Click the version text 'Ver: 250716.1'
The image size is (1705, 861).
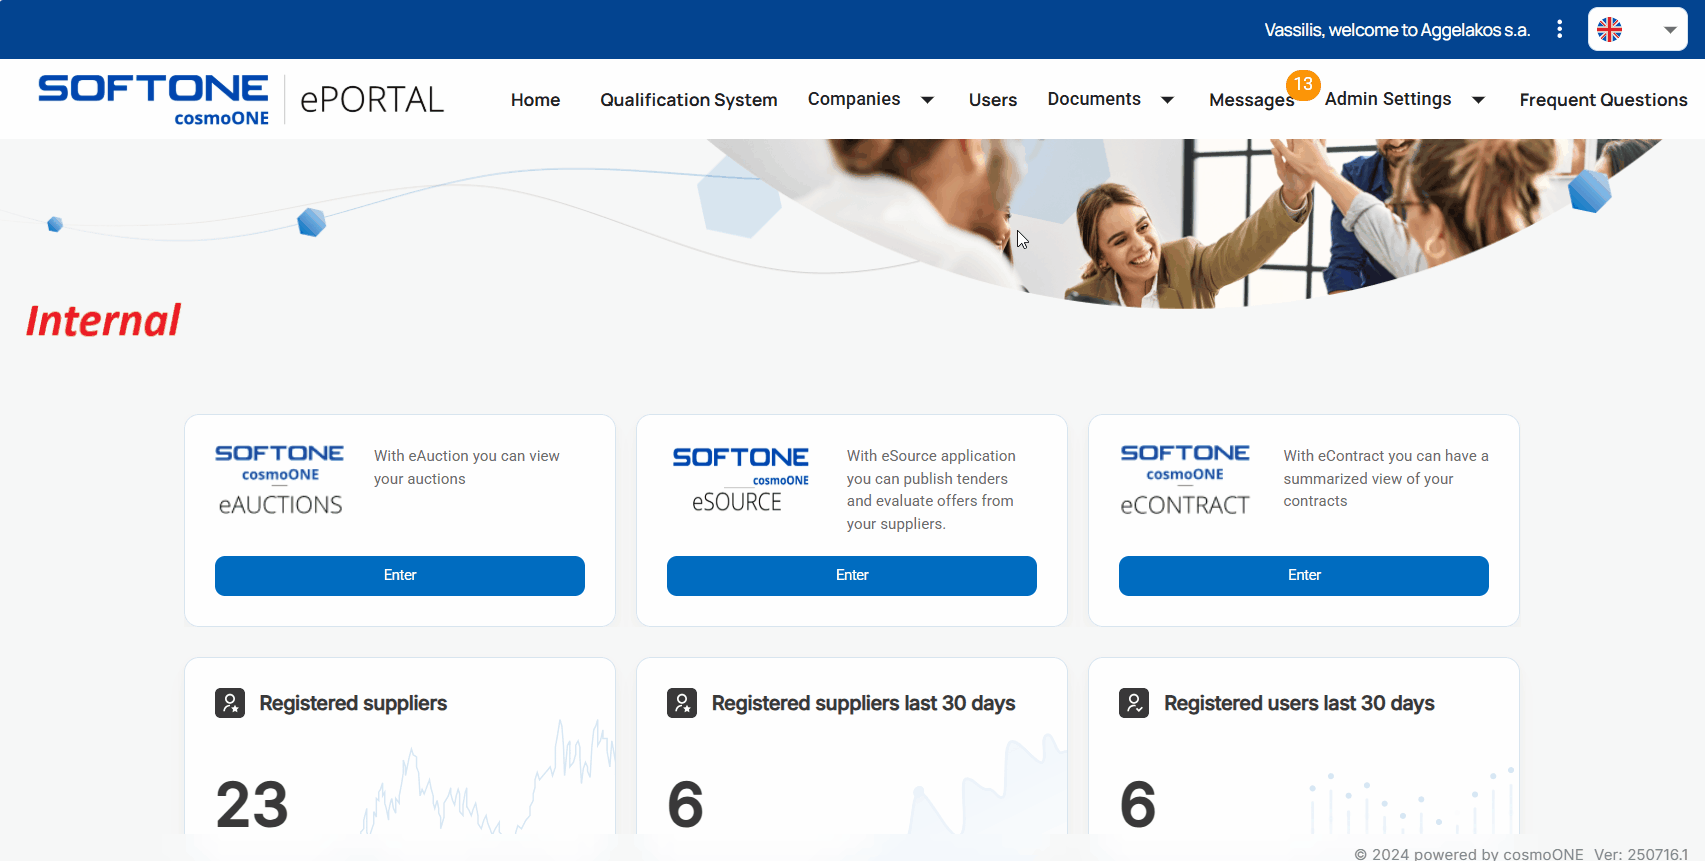click(1640, 853)
